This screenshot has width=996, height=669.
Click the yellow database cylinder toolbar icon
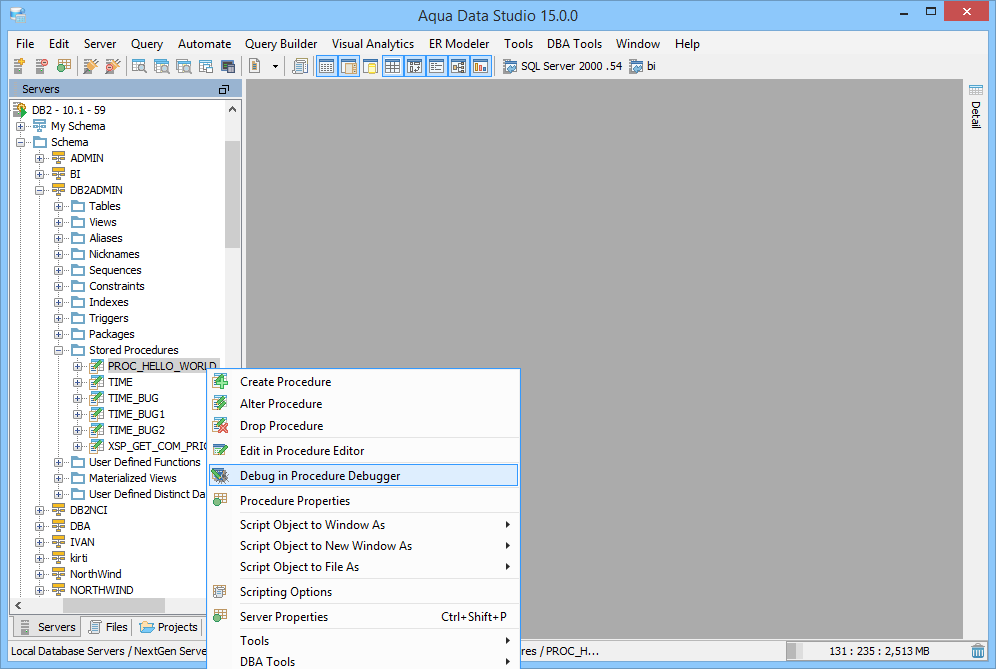[x=370, y=66]
